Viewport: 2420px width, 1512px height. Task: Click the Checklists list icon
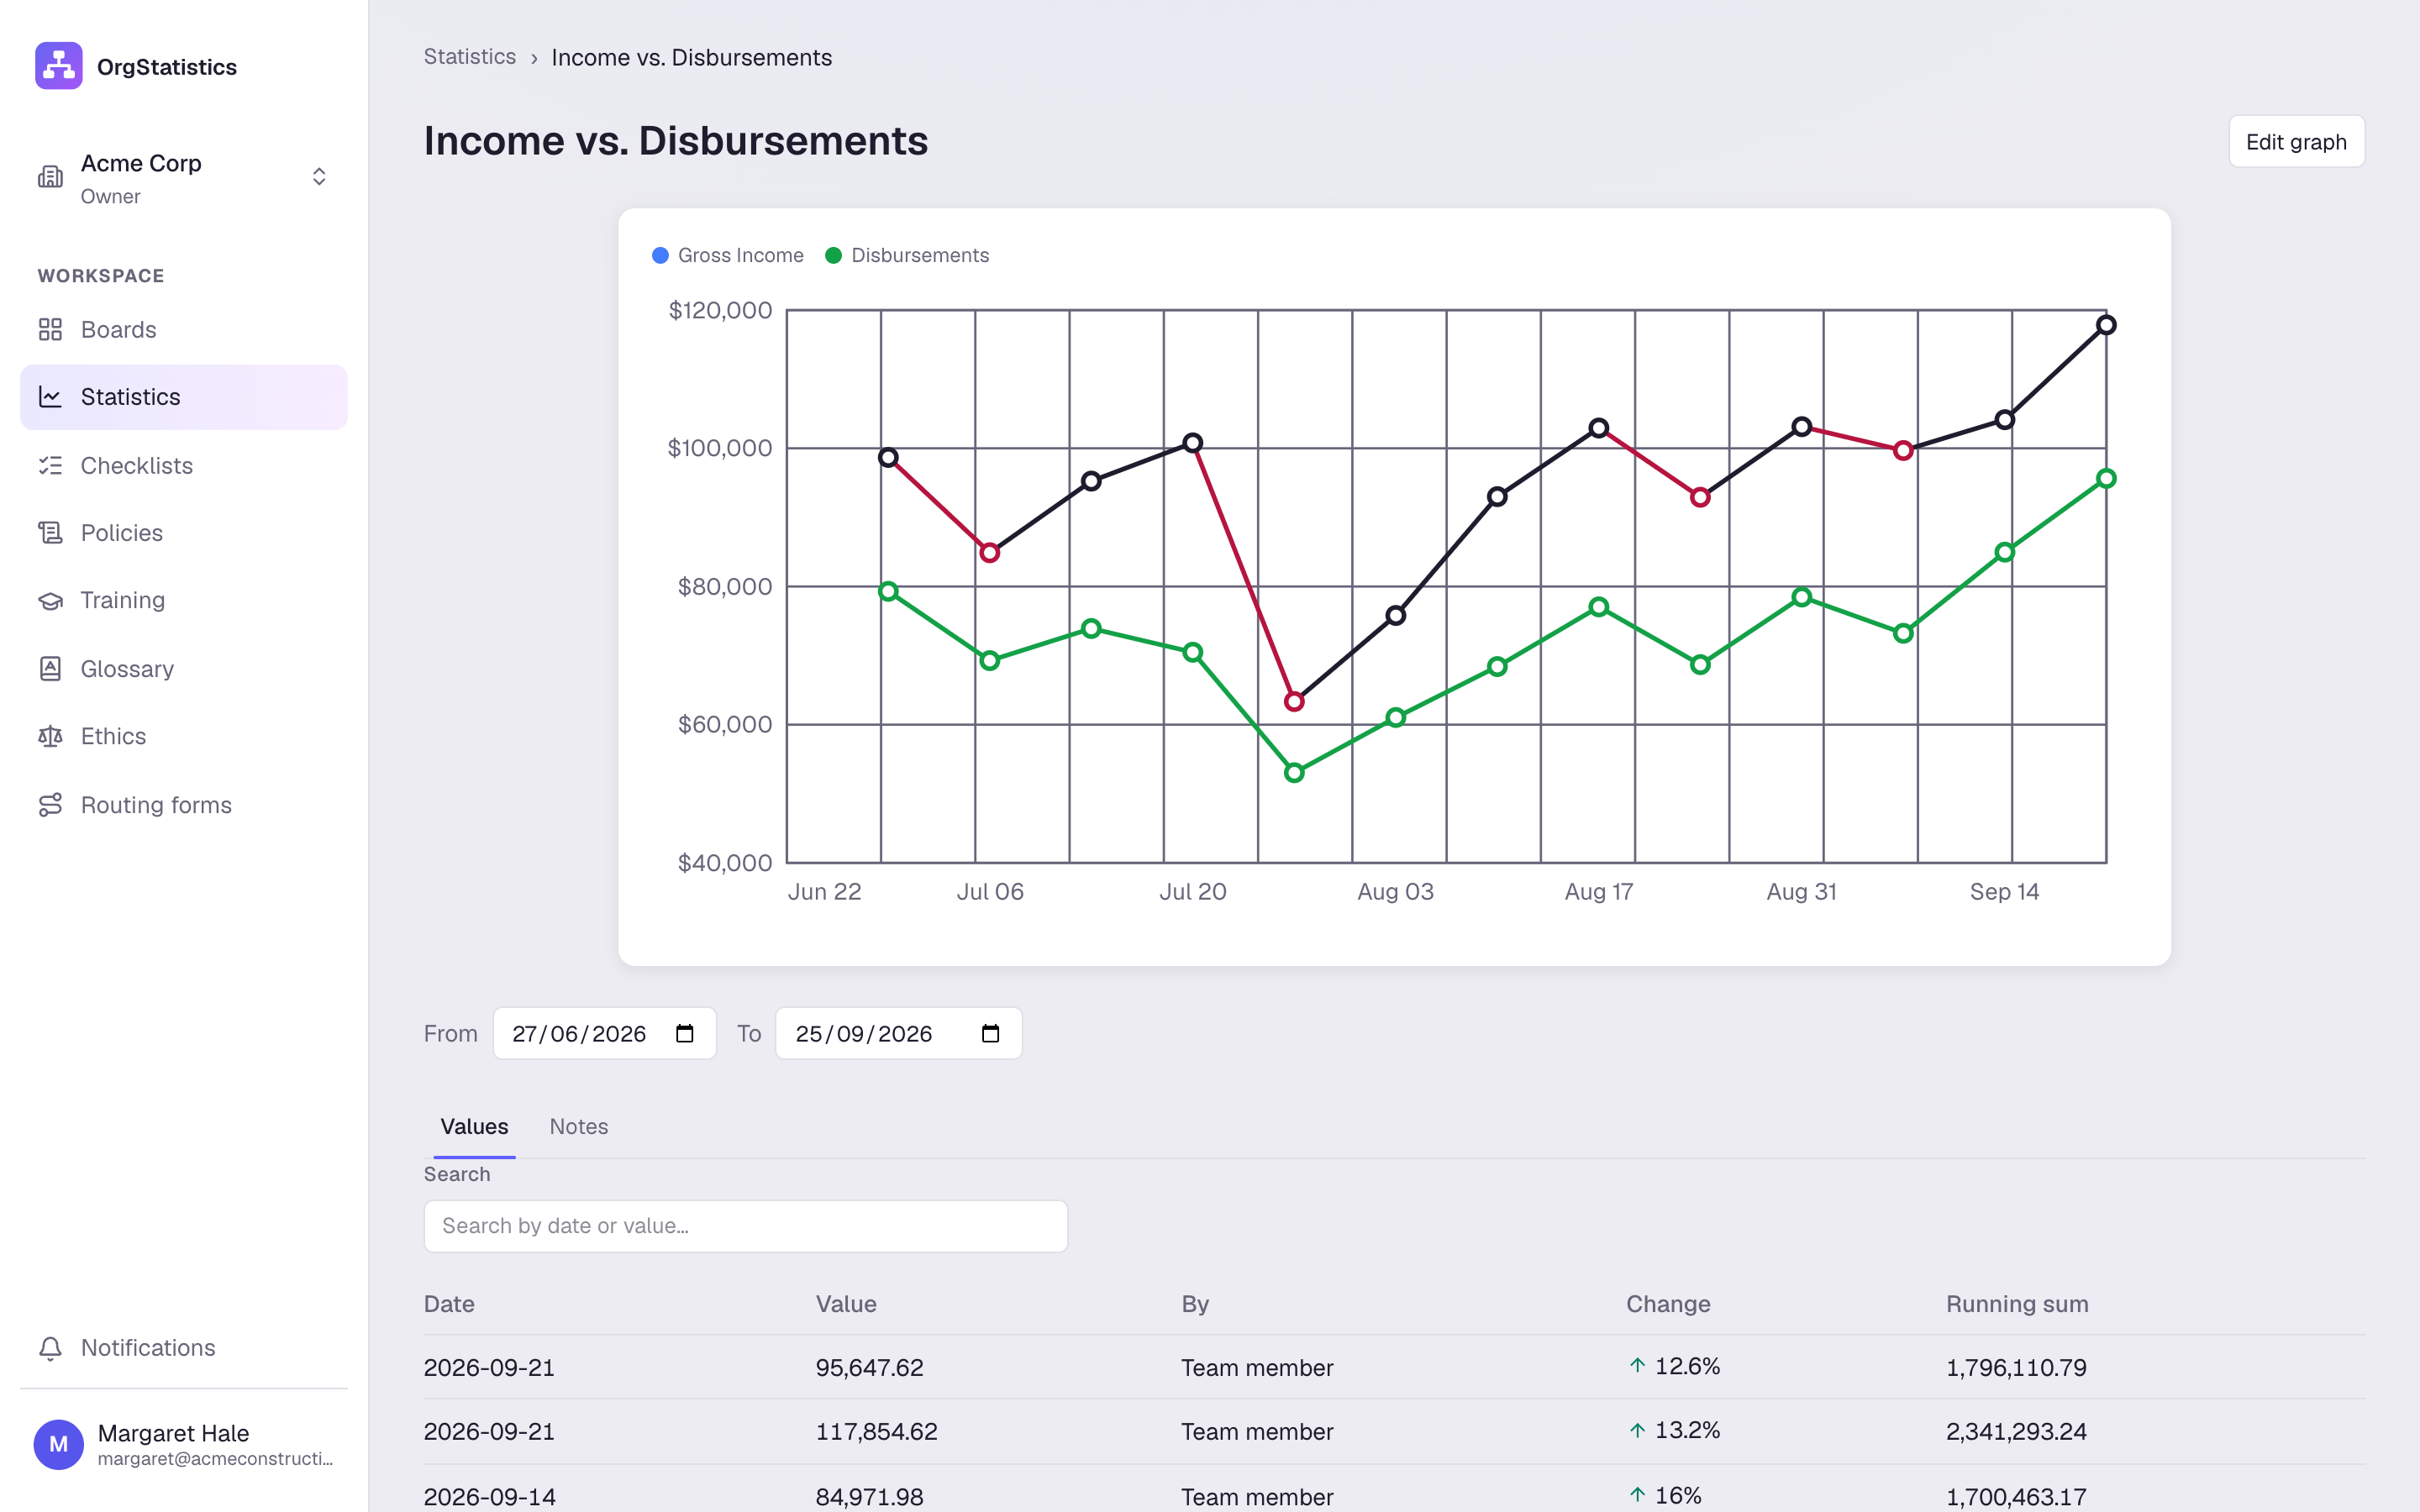click(50, 466)
